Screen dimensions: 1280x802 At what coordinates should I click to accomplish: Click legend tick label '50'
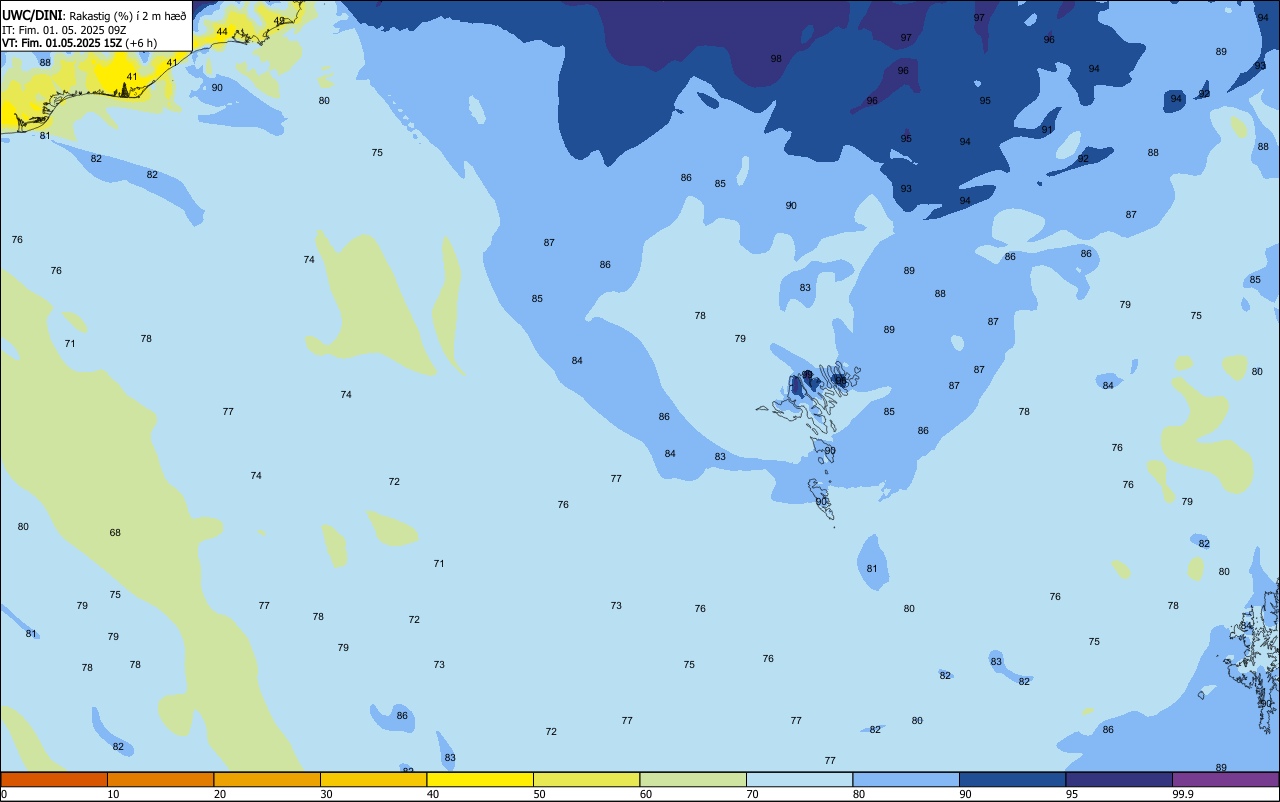pyautogui.click(x=539, y=794)
